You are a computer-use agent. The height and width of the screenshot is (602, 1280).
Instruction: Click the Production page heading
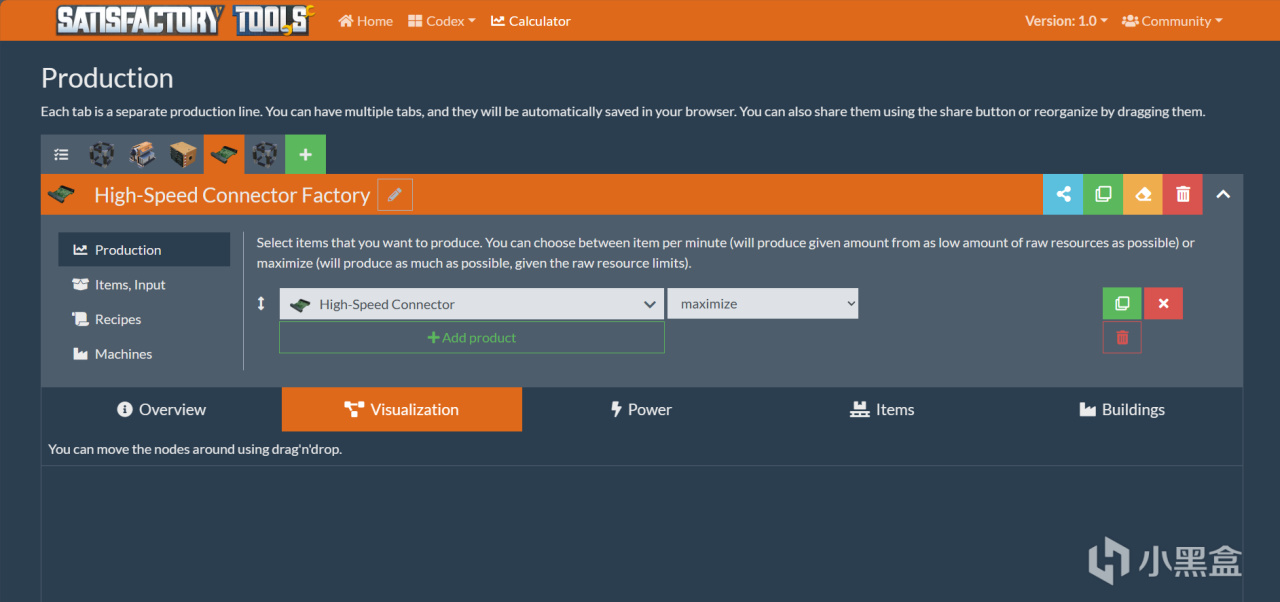107,78
